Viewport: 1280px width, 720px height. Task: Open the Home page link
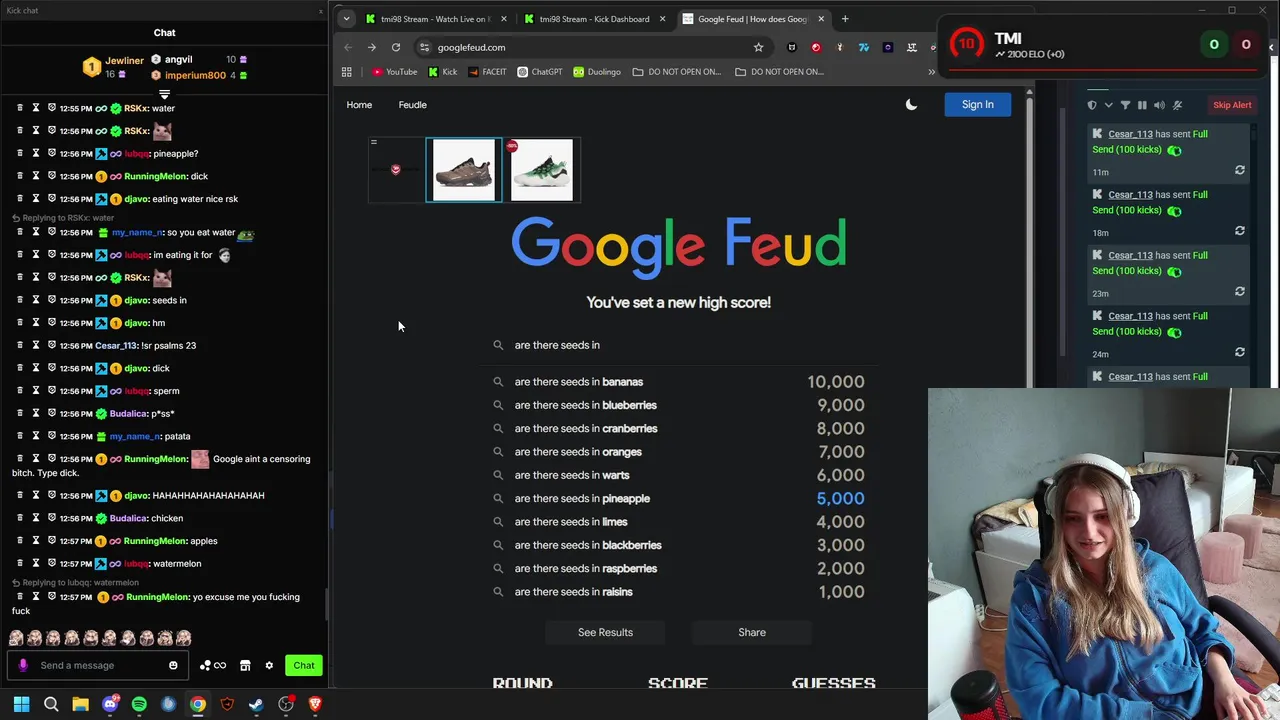click(359, 104)
